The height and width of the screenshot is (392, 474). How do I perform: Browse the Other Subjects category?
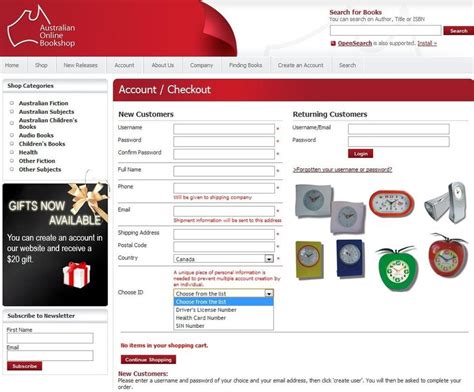point(40,169)
